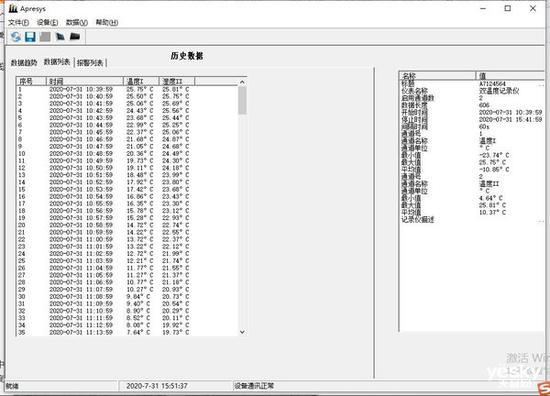Click the Apresys app logo icon
Screen dimensions: 550x396
pos(13,8)
